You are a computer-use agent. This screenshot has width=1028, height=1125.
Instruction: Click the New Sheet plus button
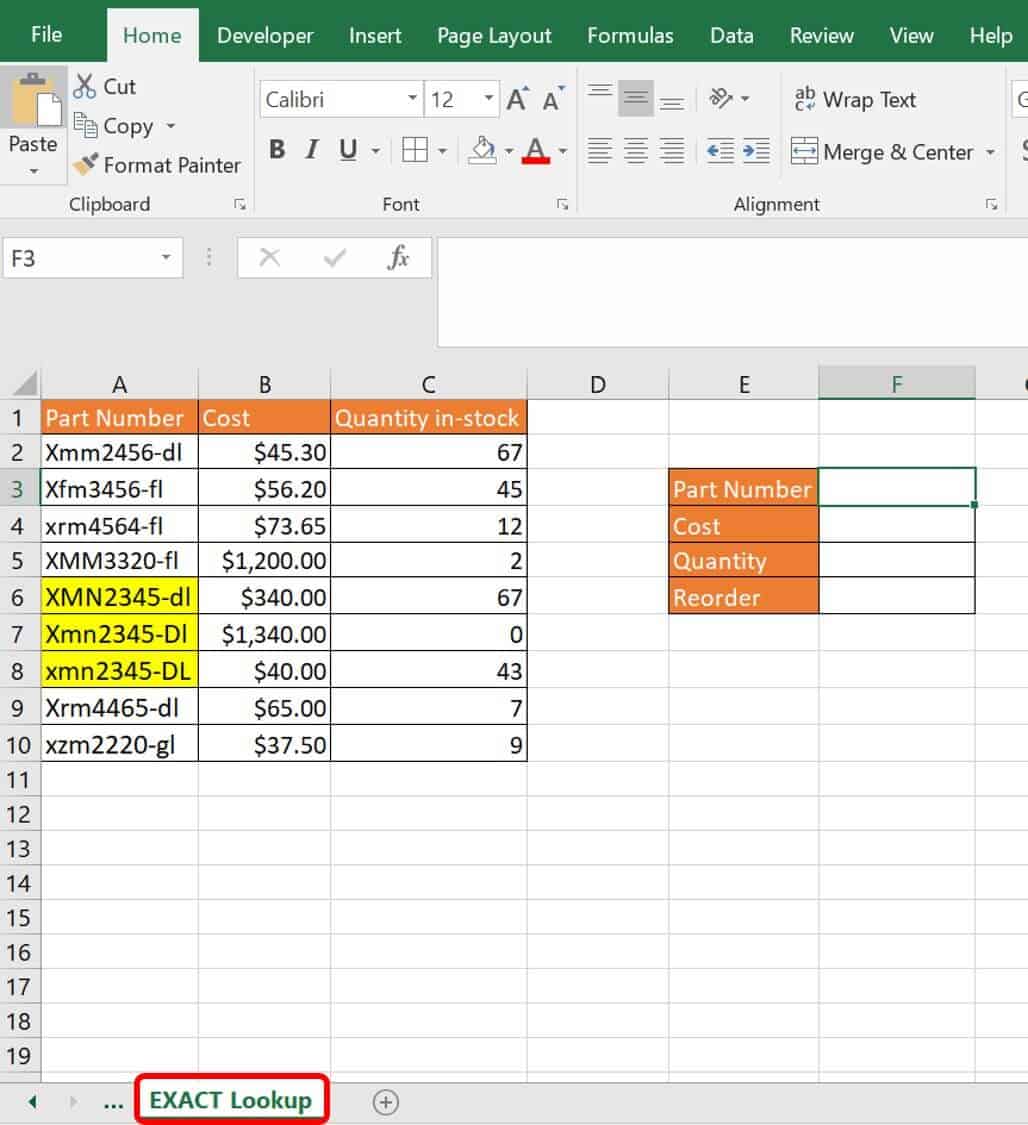[x=386, y=1102]
